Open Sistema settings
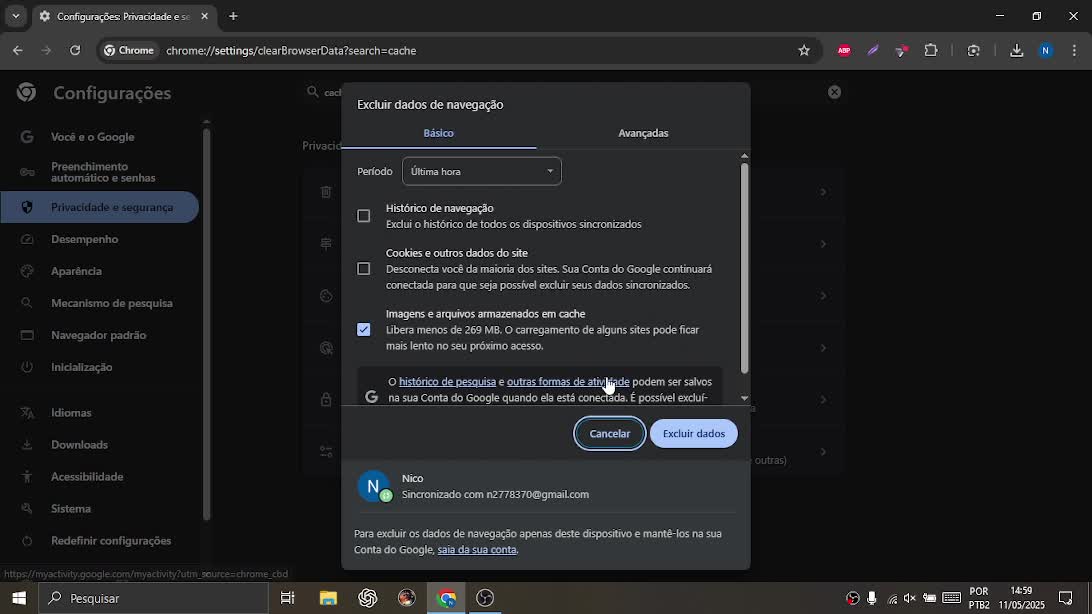 100,509
